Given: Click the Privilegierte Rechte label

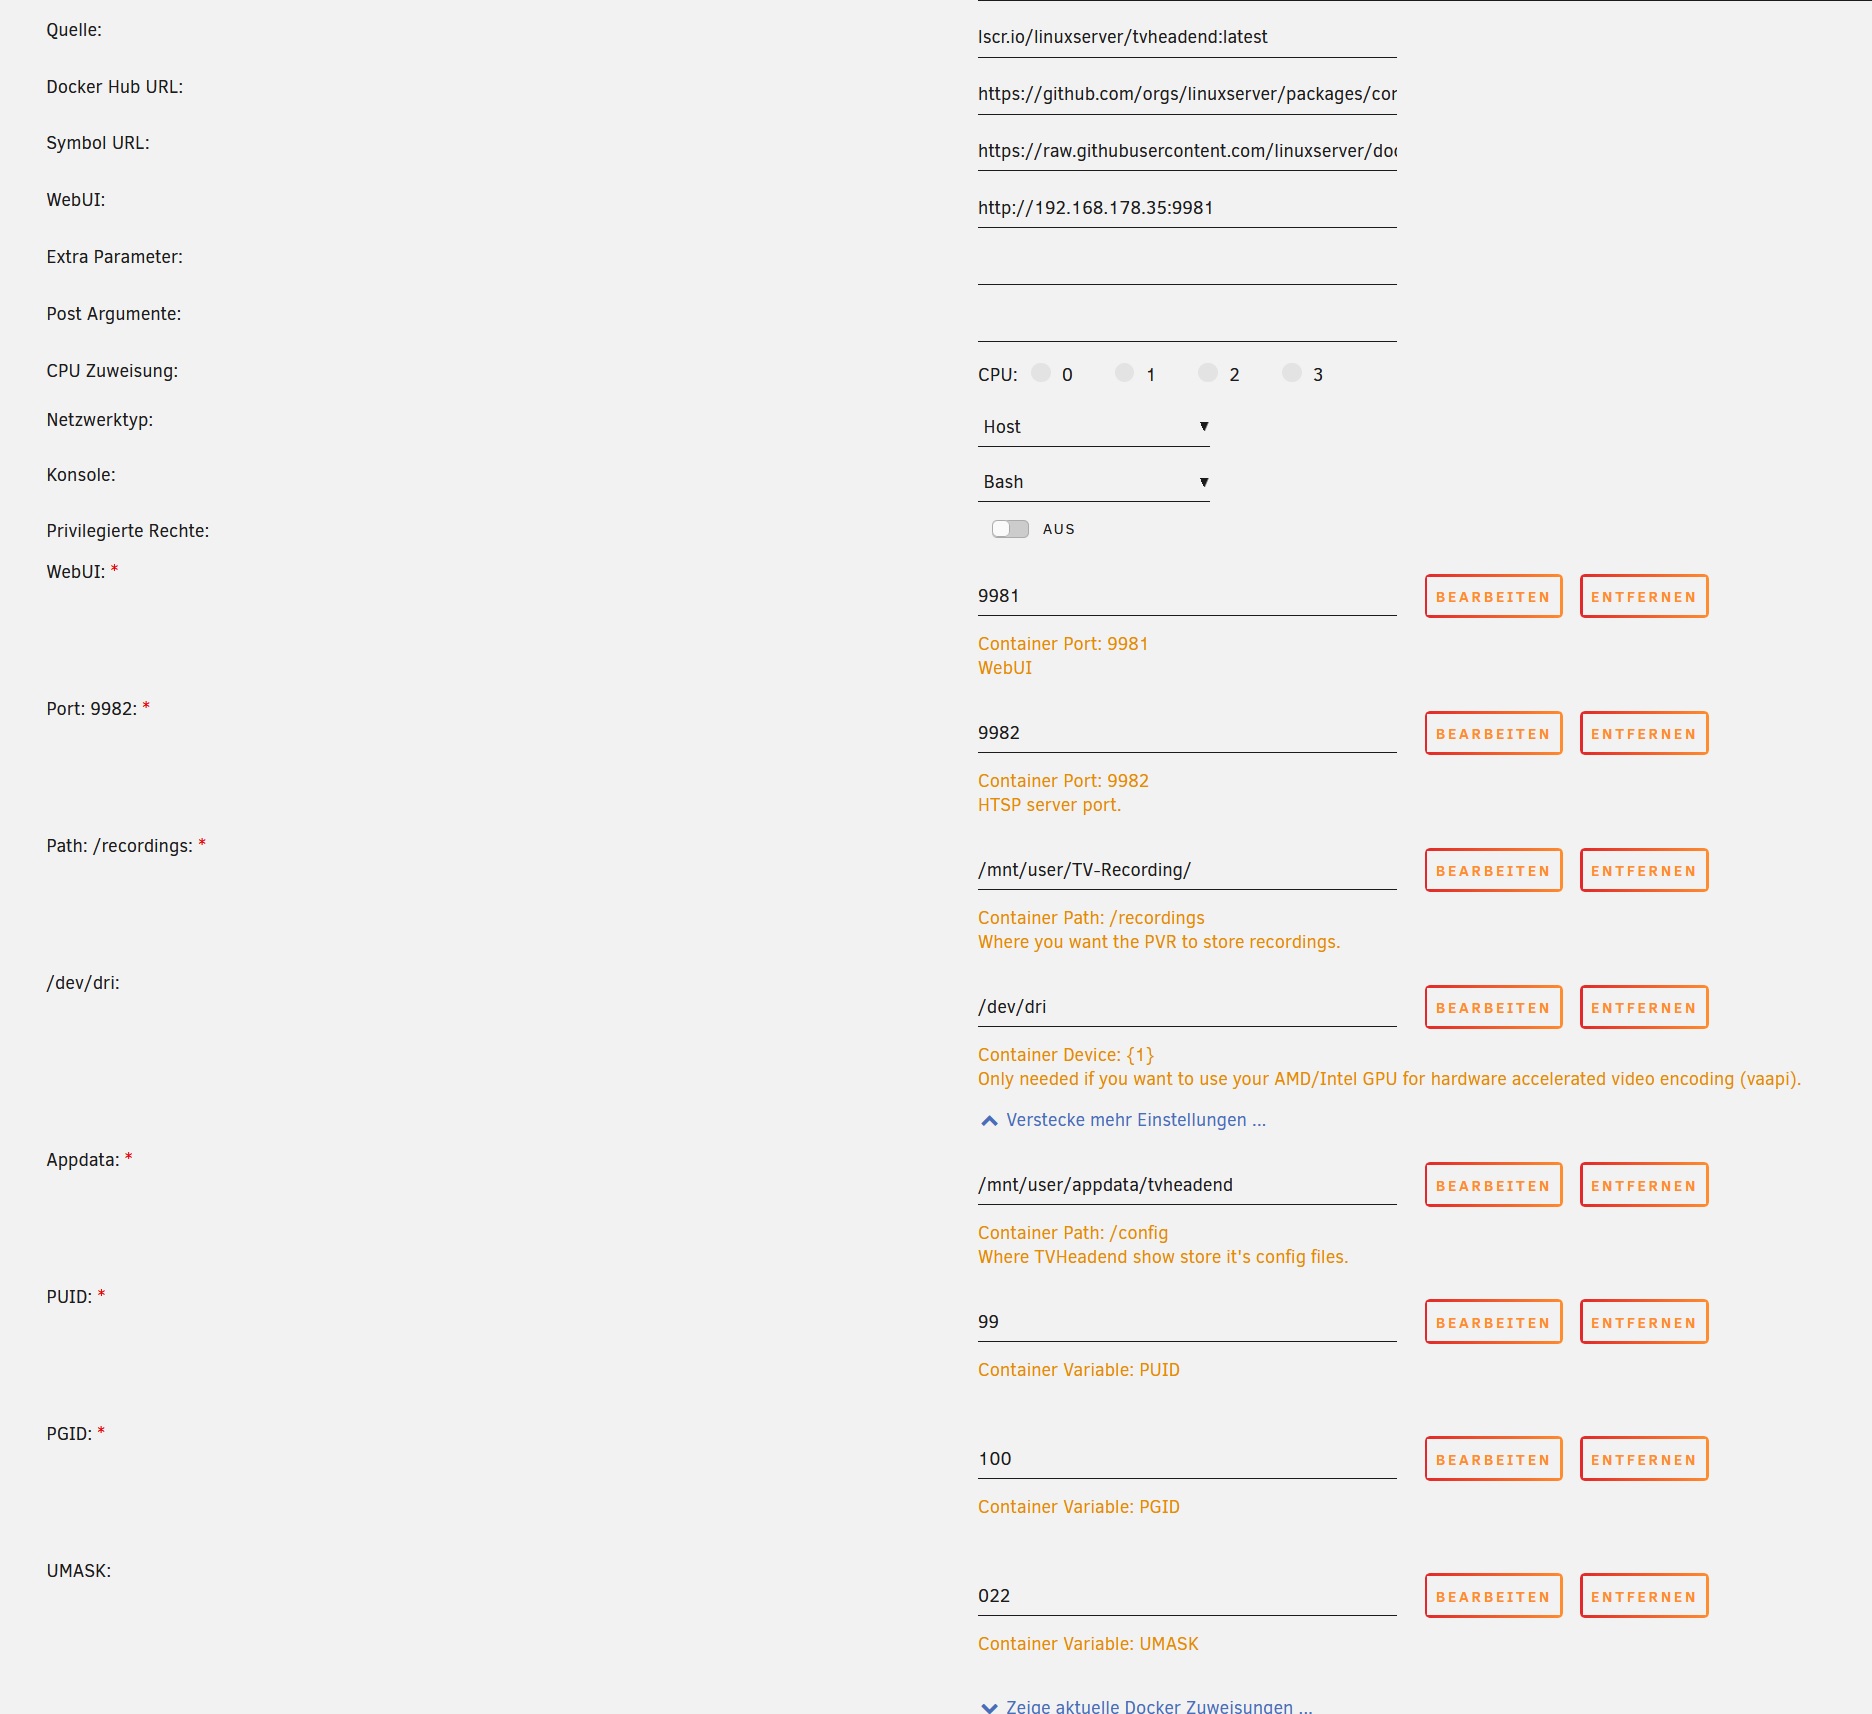Looking at the screenshot, I should [128, 531].
